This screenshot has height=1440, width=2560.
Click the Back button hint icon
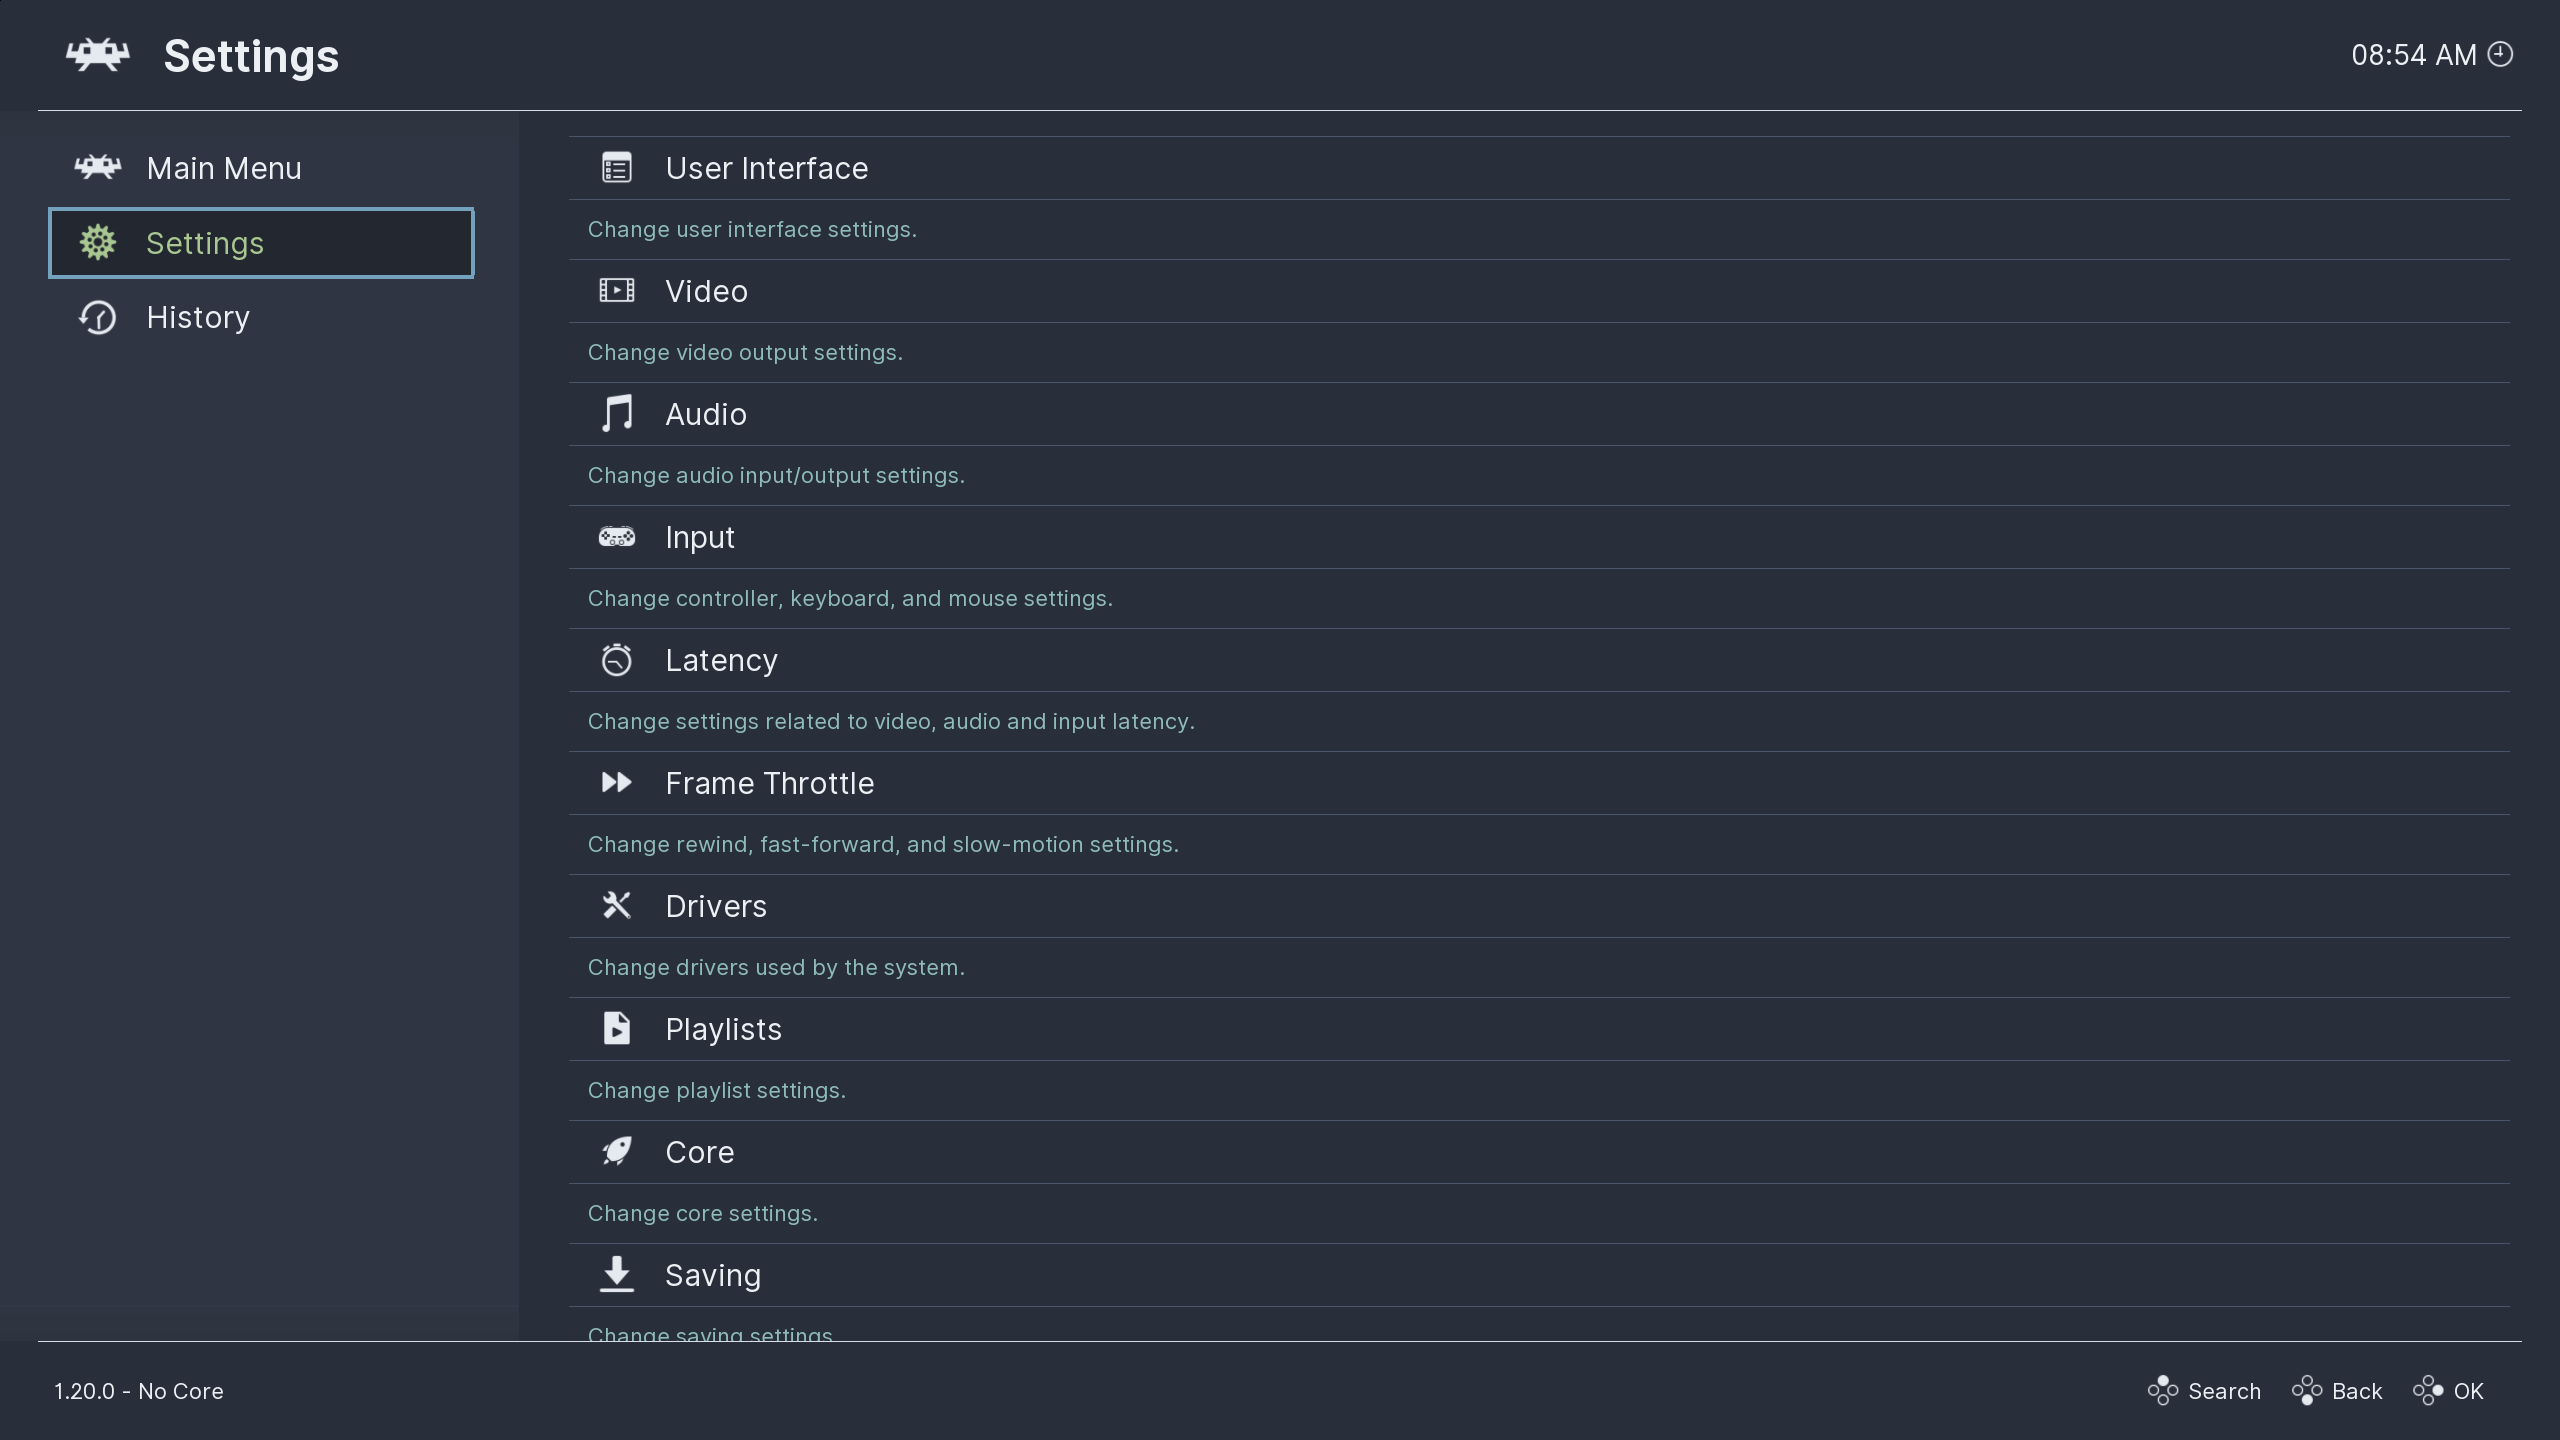pos(2307,1390)
